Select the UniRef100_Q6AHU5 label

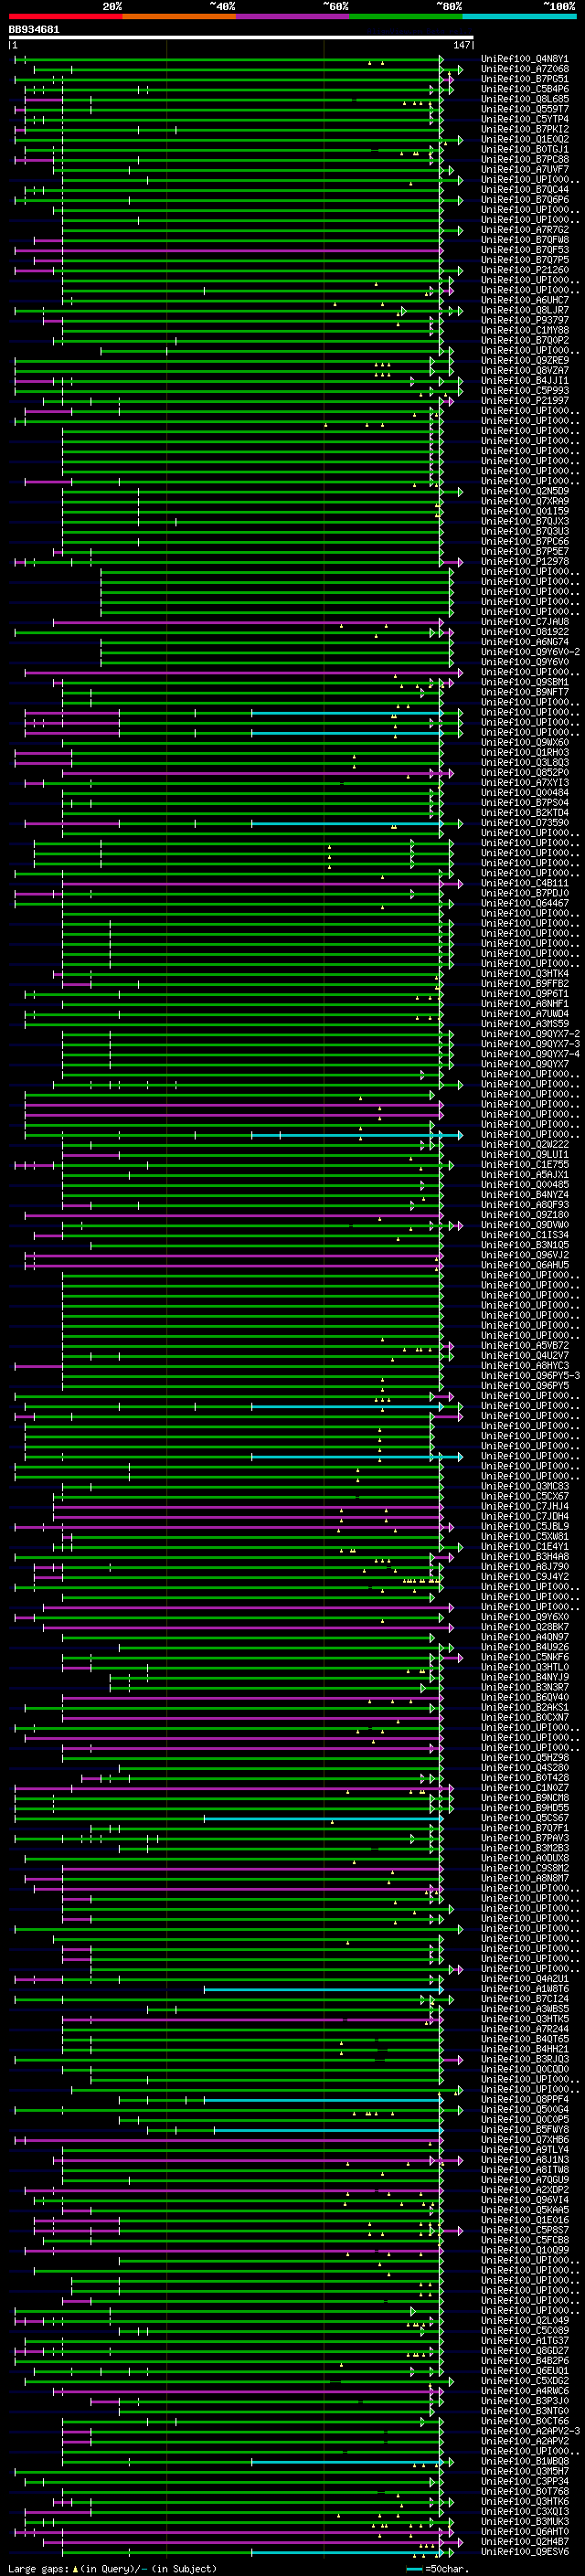pyautogui.click(x=524, y=1265)
